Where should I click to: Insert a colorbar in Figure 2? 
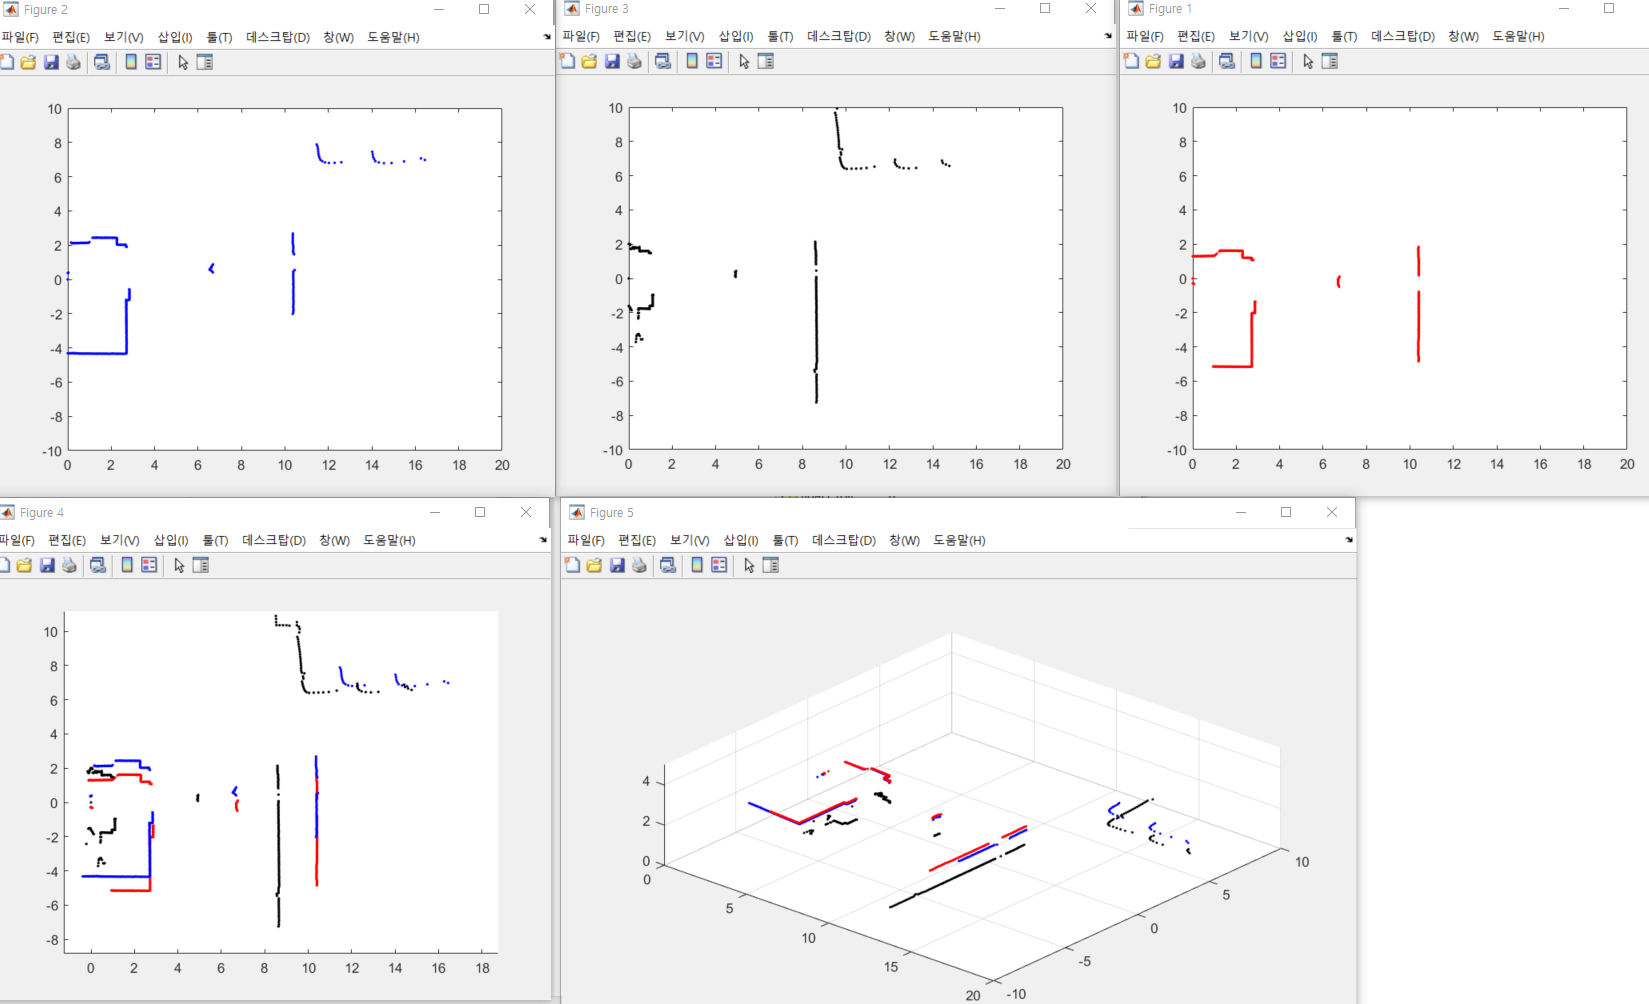point(131,61)
